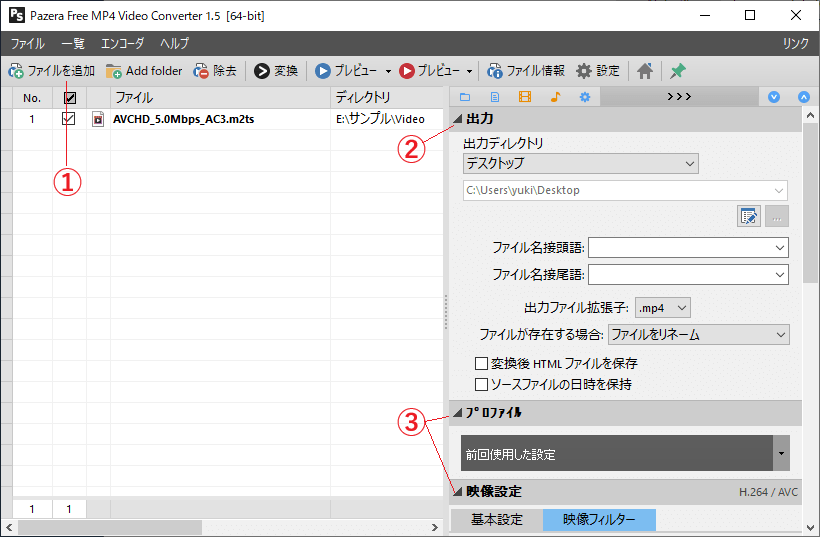Open ファイル情報 file info
Image resolution: width=820 pixels, height=537 pixels.
tap(526, 71)
